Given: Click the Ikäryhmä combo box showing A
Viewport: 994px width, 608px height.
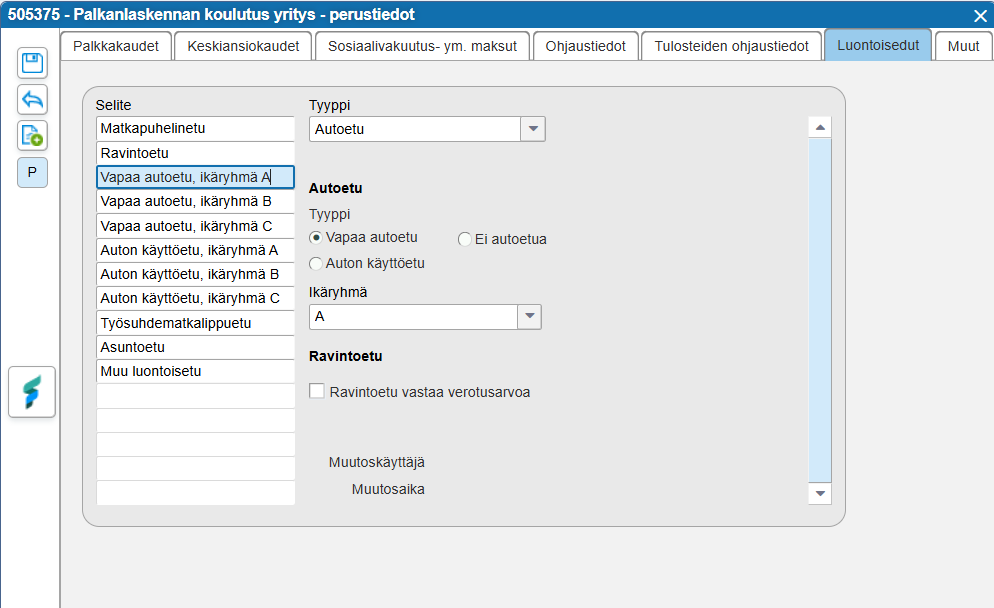Looking at the screenshot, I should click(x=425, y=316).
